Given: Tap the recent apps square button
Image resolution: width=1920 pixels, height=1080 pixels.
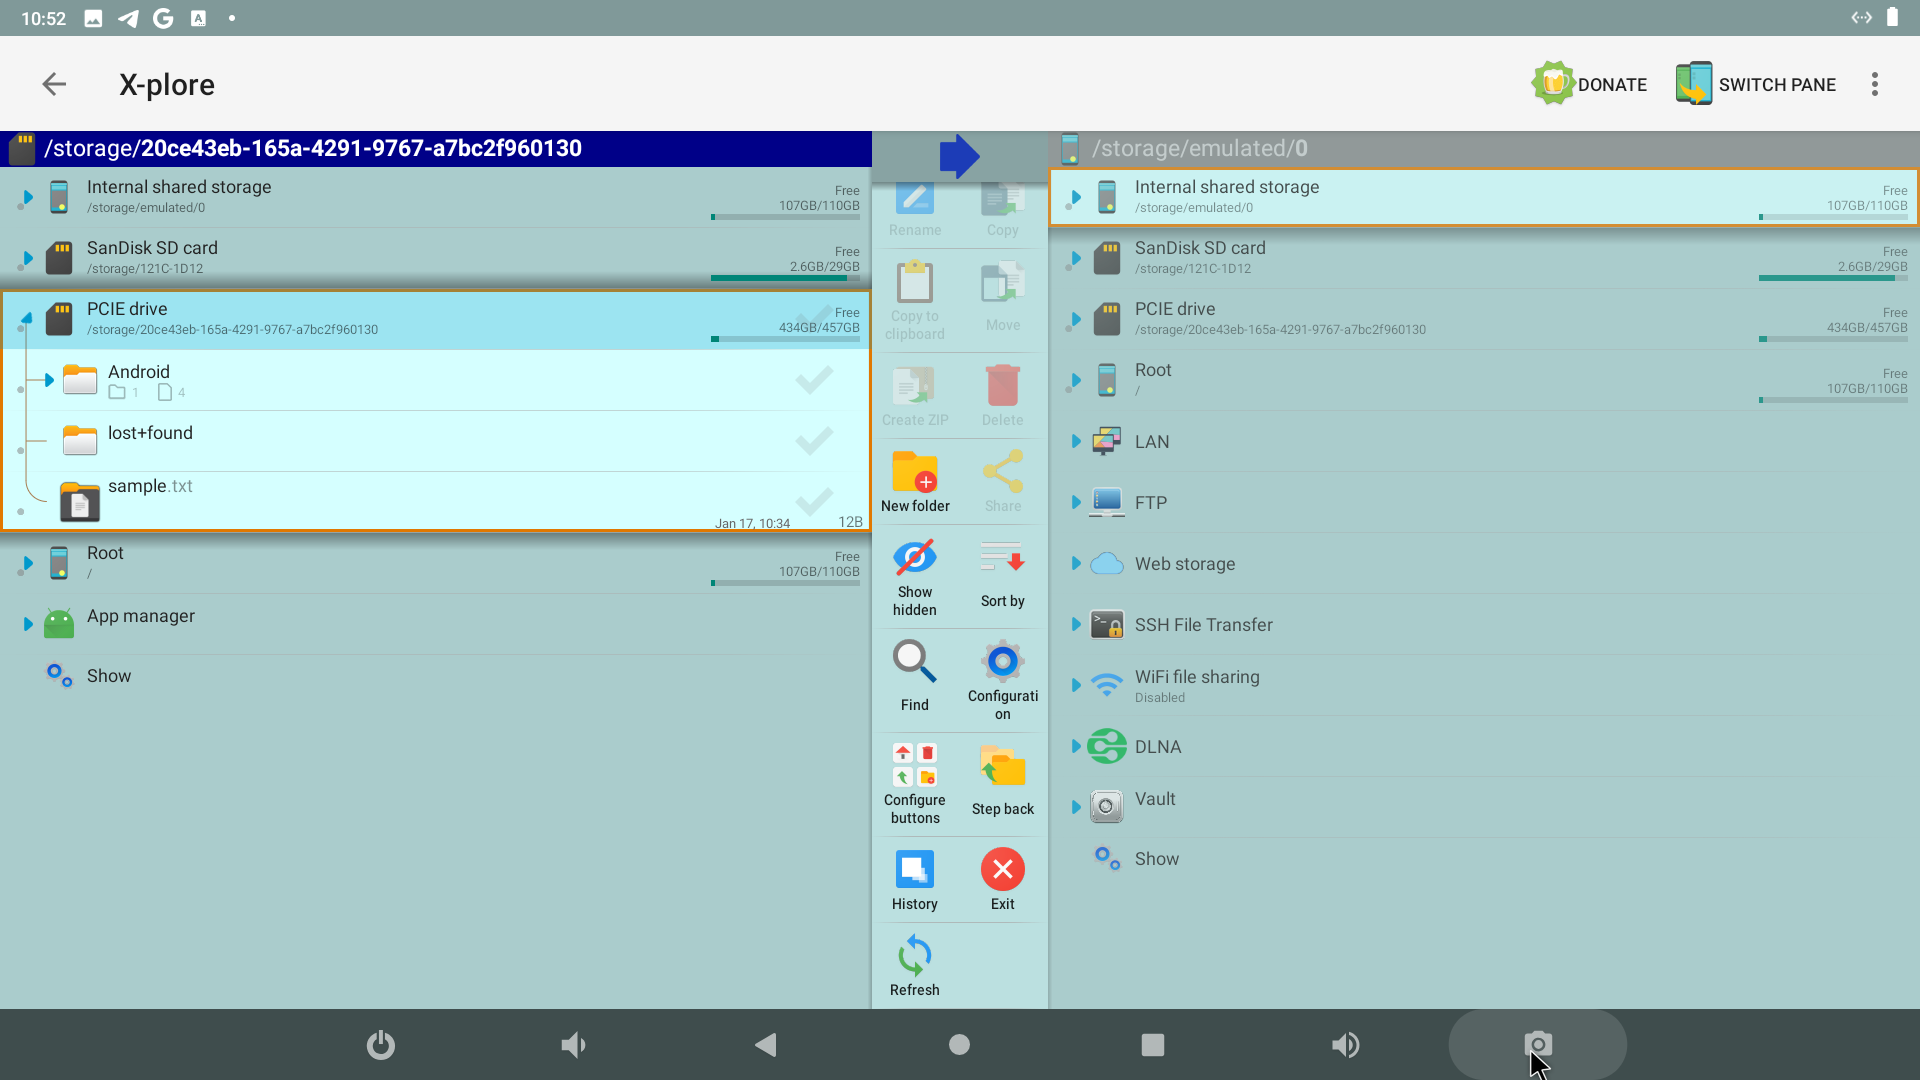Looking at the screenshot, I should (1153, 1045).
